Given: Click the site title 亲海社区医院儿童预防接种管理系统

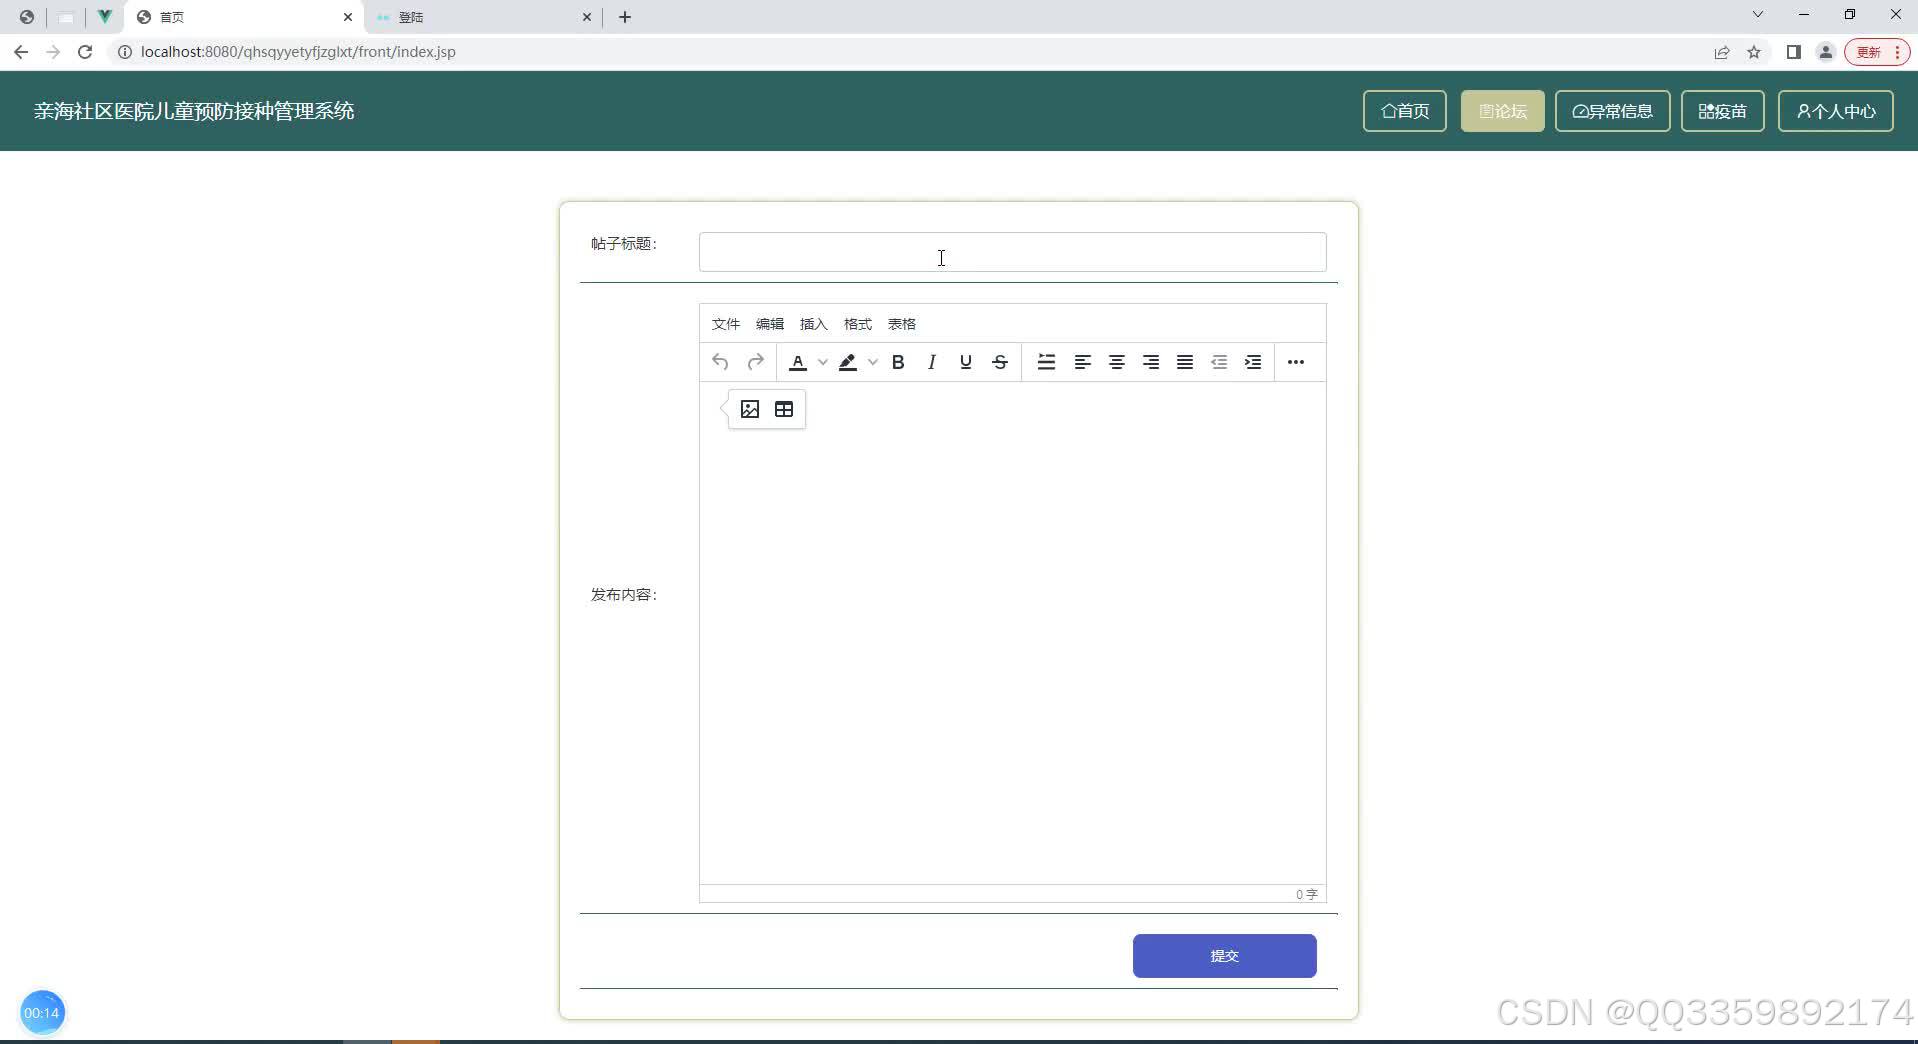Looking at the screenshot, I should coord(194,111).
